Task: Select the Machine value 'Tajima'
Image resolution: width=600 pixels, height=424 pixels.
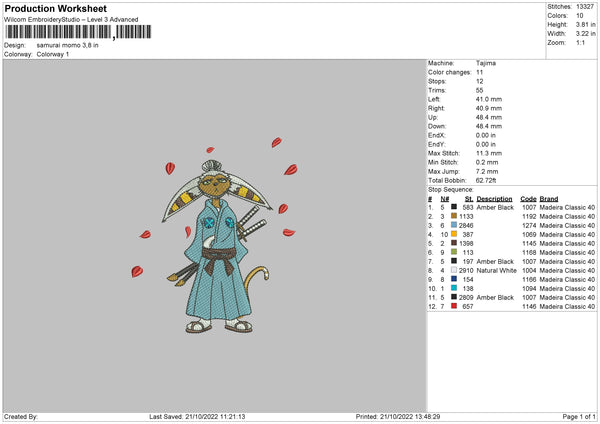Action: pyautogui.click(x=486, y=63)
